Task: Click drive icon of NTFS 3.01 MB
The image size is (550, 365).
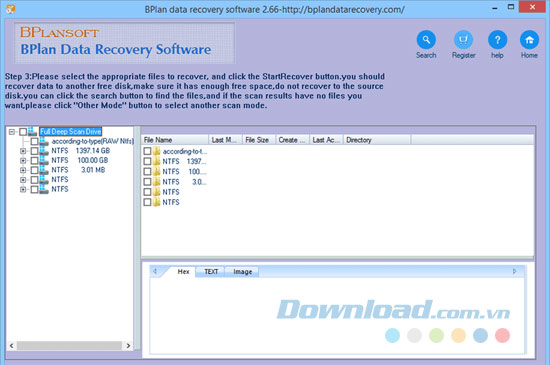Action: 44,170
